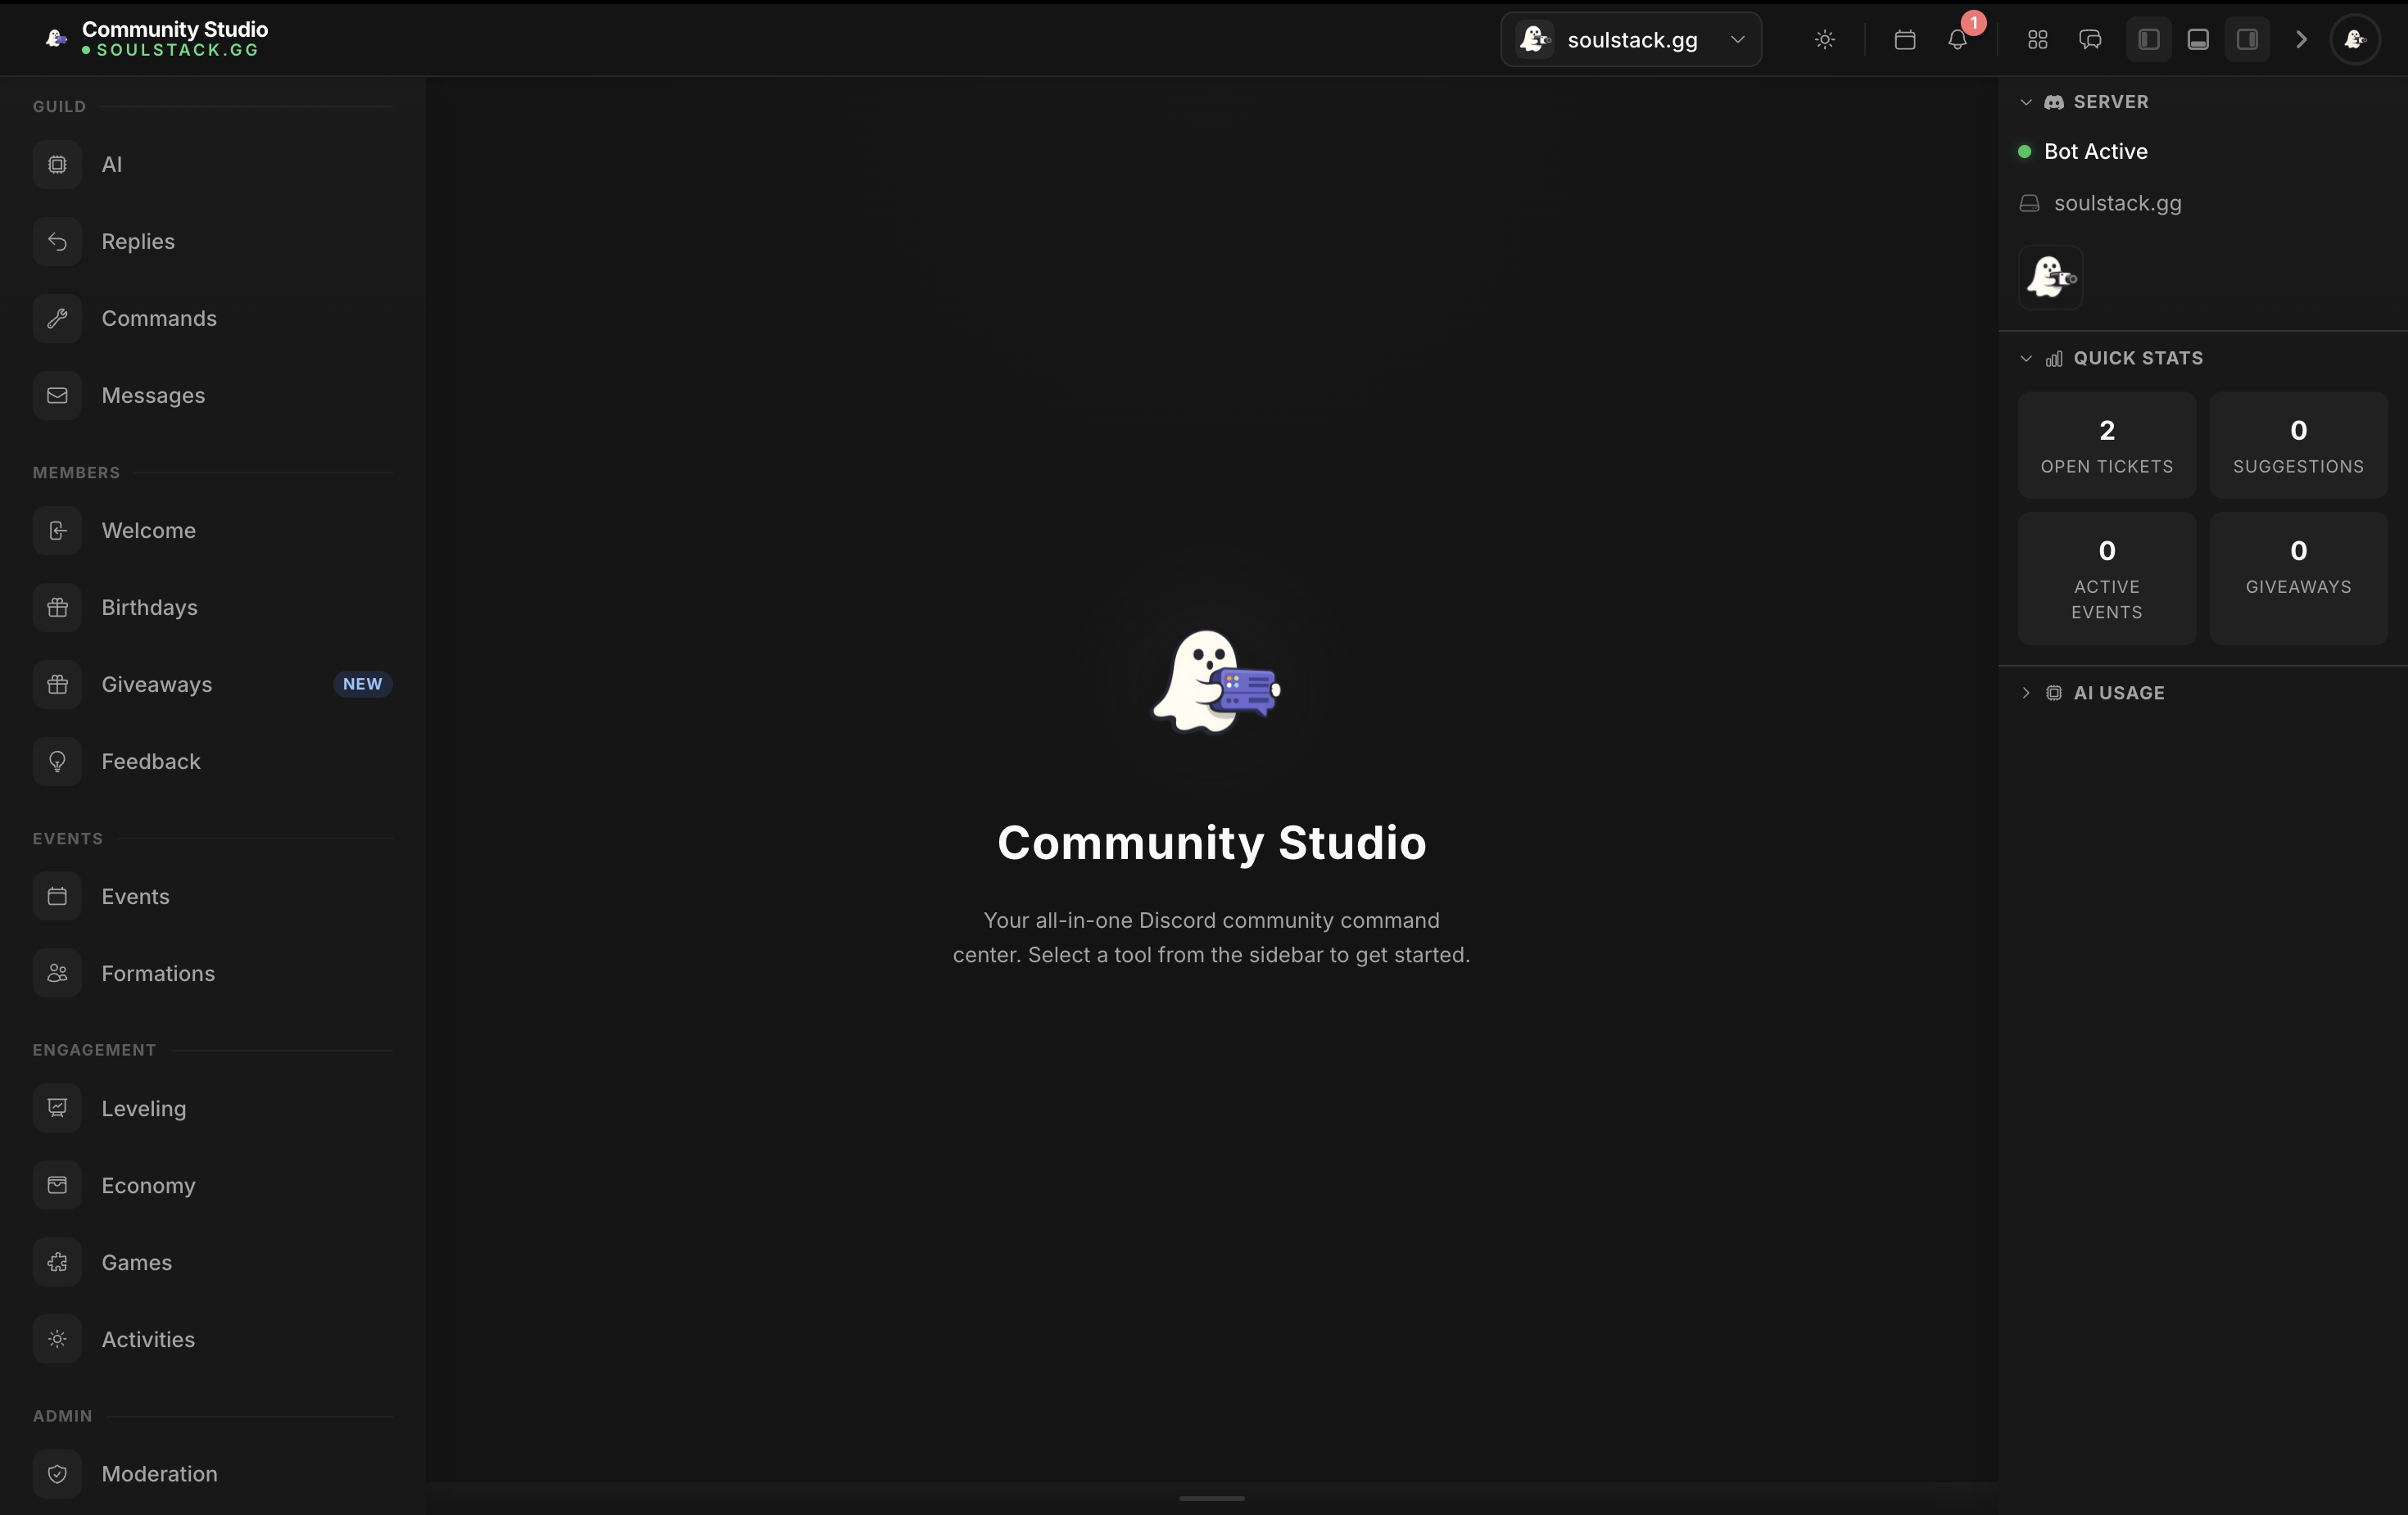Image resolution: width=2408 pixels, height=1515 pixels.
Task: Click the Messages envelope icon
Action: [57, 395]
